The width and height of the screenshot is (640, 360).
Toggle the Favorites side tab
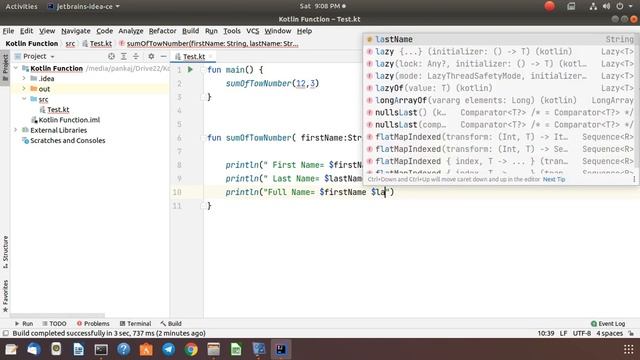(x=5, y=296)
